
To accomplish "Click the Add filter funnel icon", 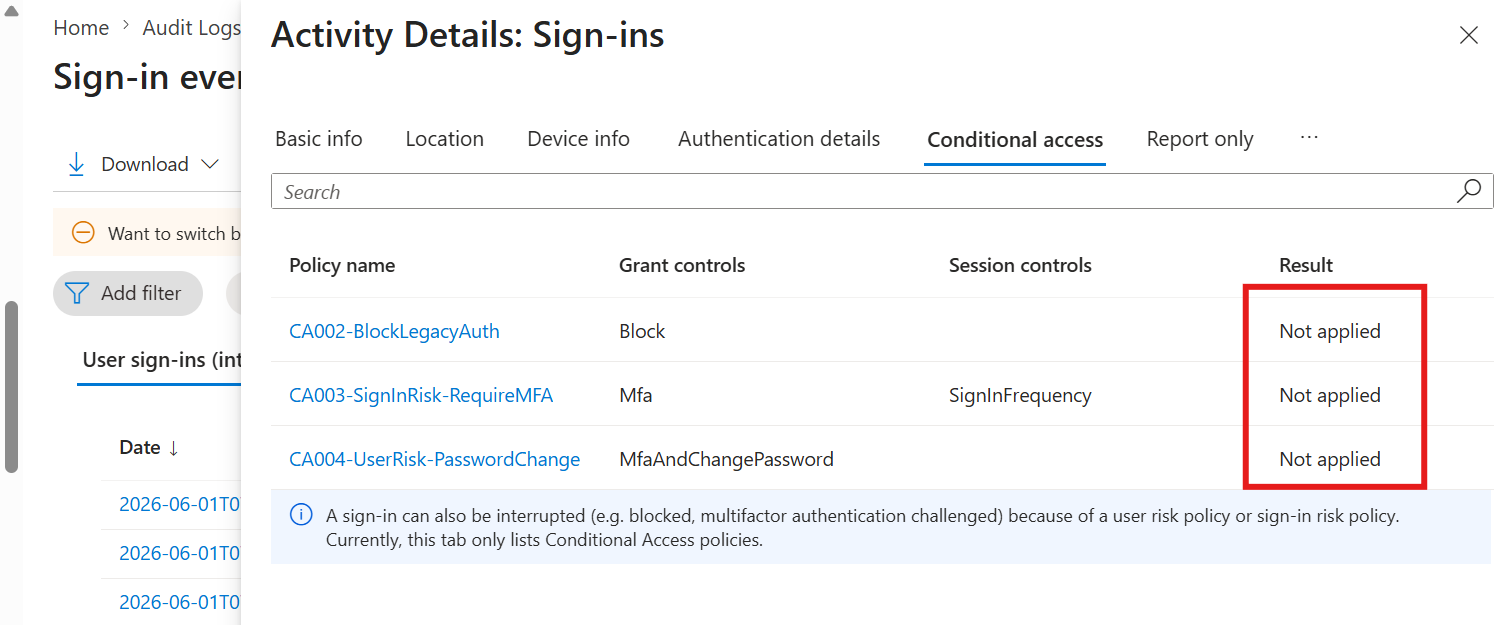I will click(x=76, y=293).
